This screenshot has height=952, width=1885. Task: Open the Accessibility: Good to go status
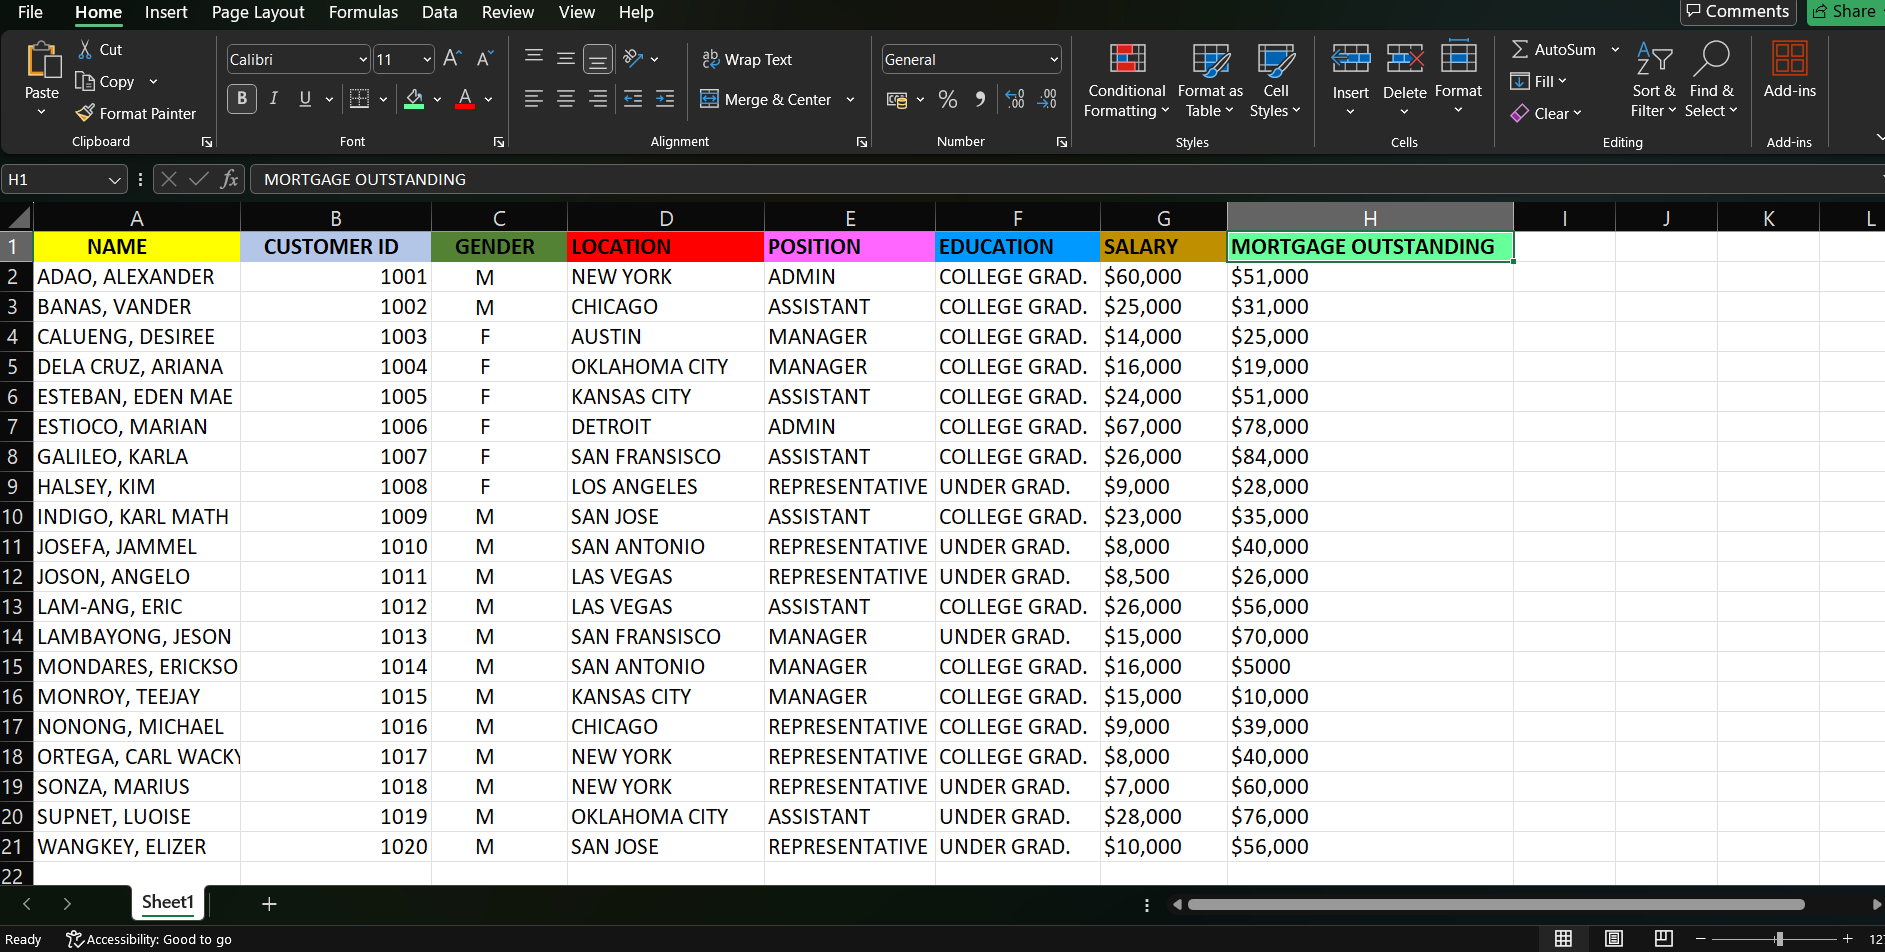(x=149, y=939)
